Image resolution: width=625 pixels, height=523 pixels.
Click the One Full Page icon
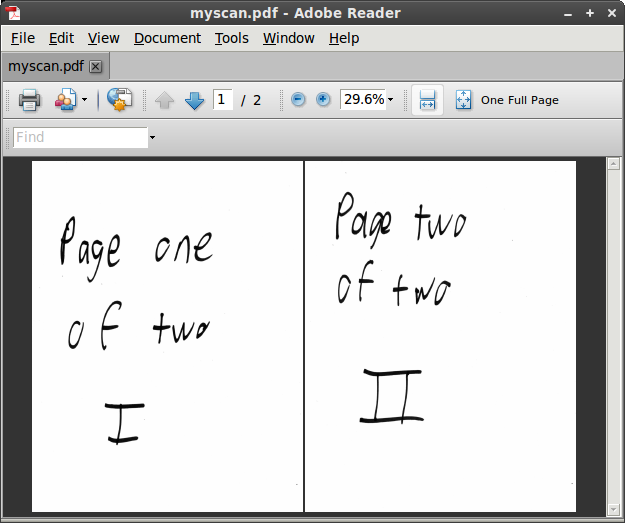coord(463,100)
